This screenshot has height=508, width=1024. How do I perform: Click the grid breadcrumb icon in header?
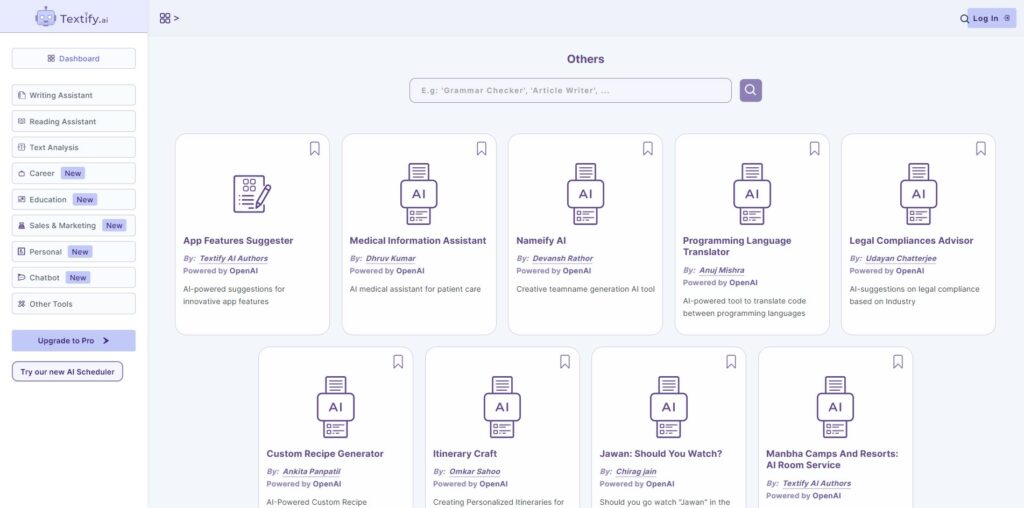pos(165,18)
